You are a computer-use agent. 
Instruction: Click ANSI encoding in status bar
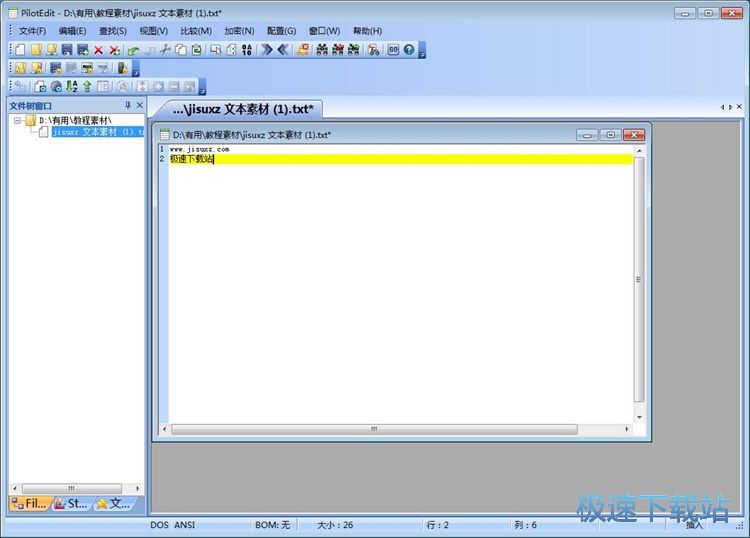[185, 525]
